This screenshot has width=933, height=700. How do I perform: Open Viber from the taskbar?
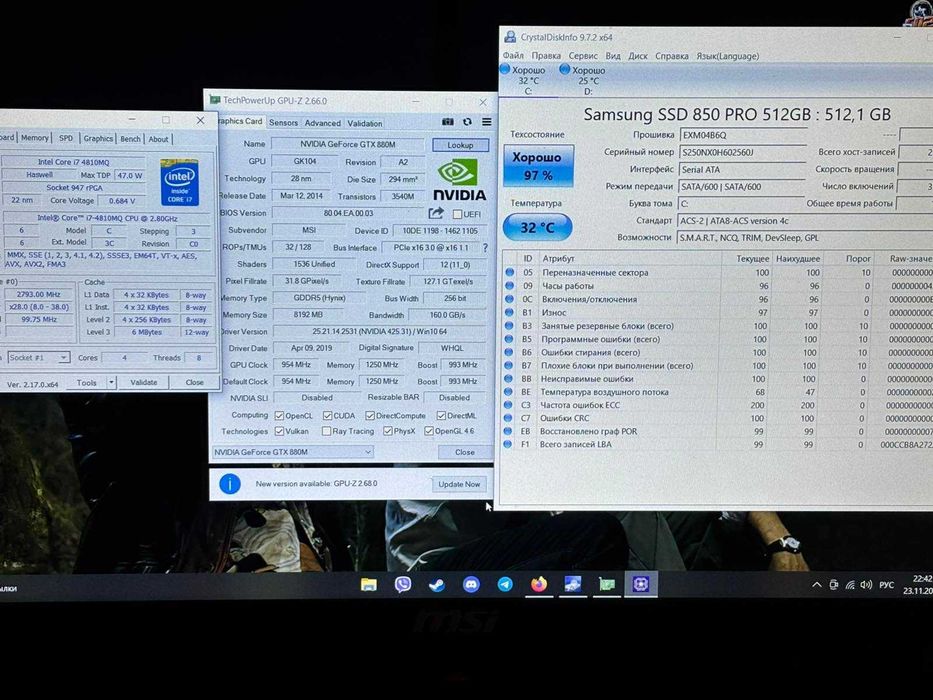click(403, 585)
